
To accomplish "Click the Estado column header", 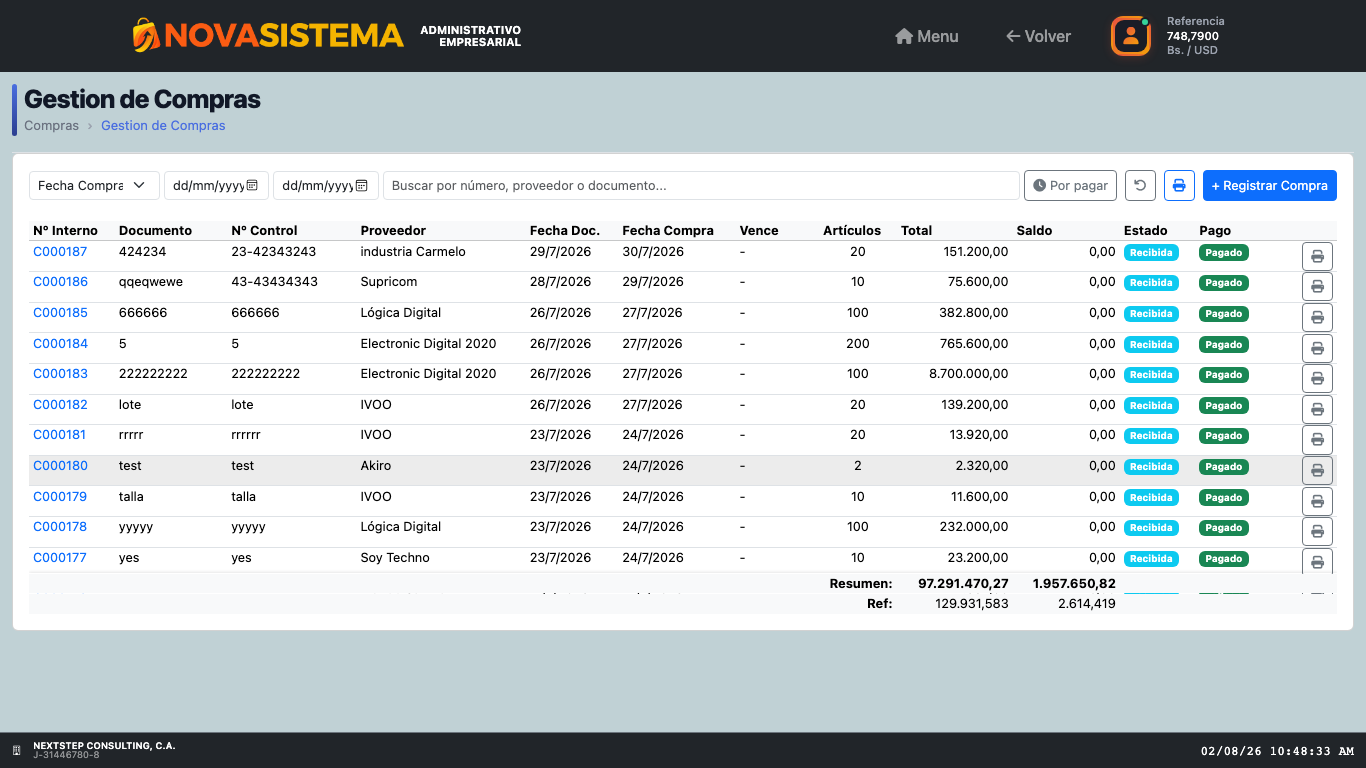I will pos(1145,230).
